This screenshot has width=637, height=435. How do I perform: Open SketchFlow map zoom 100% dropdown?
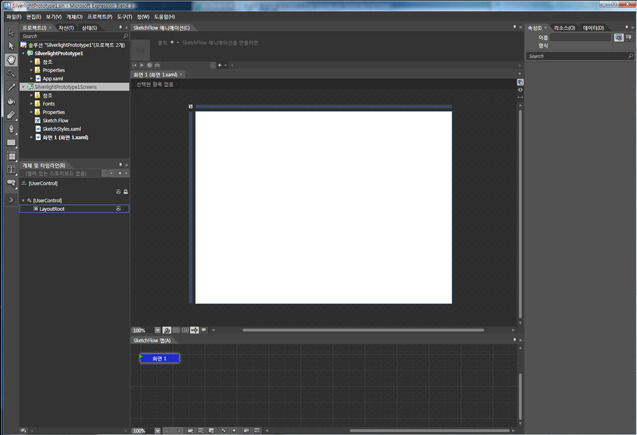coord(157,431)
